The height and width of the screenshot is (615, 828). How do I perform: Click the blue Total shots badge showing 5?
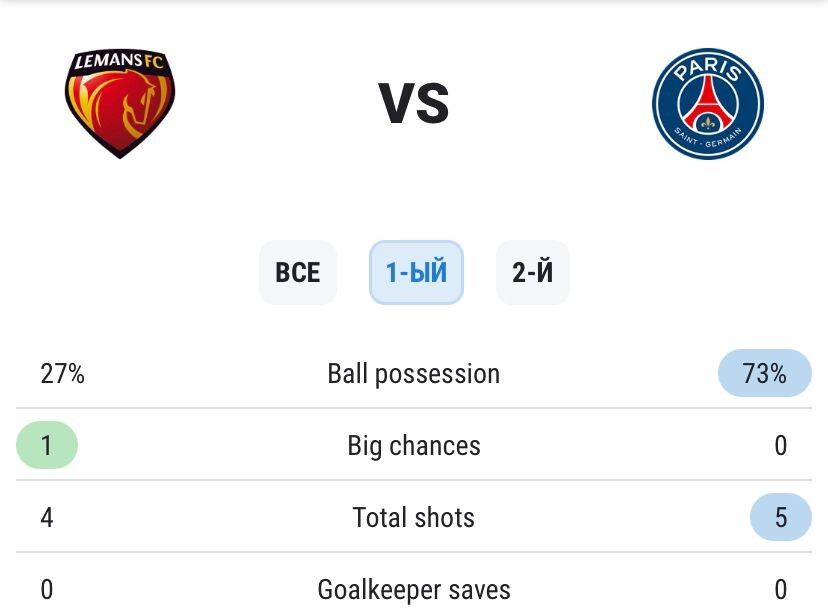click(780, 517)
